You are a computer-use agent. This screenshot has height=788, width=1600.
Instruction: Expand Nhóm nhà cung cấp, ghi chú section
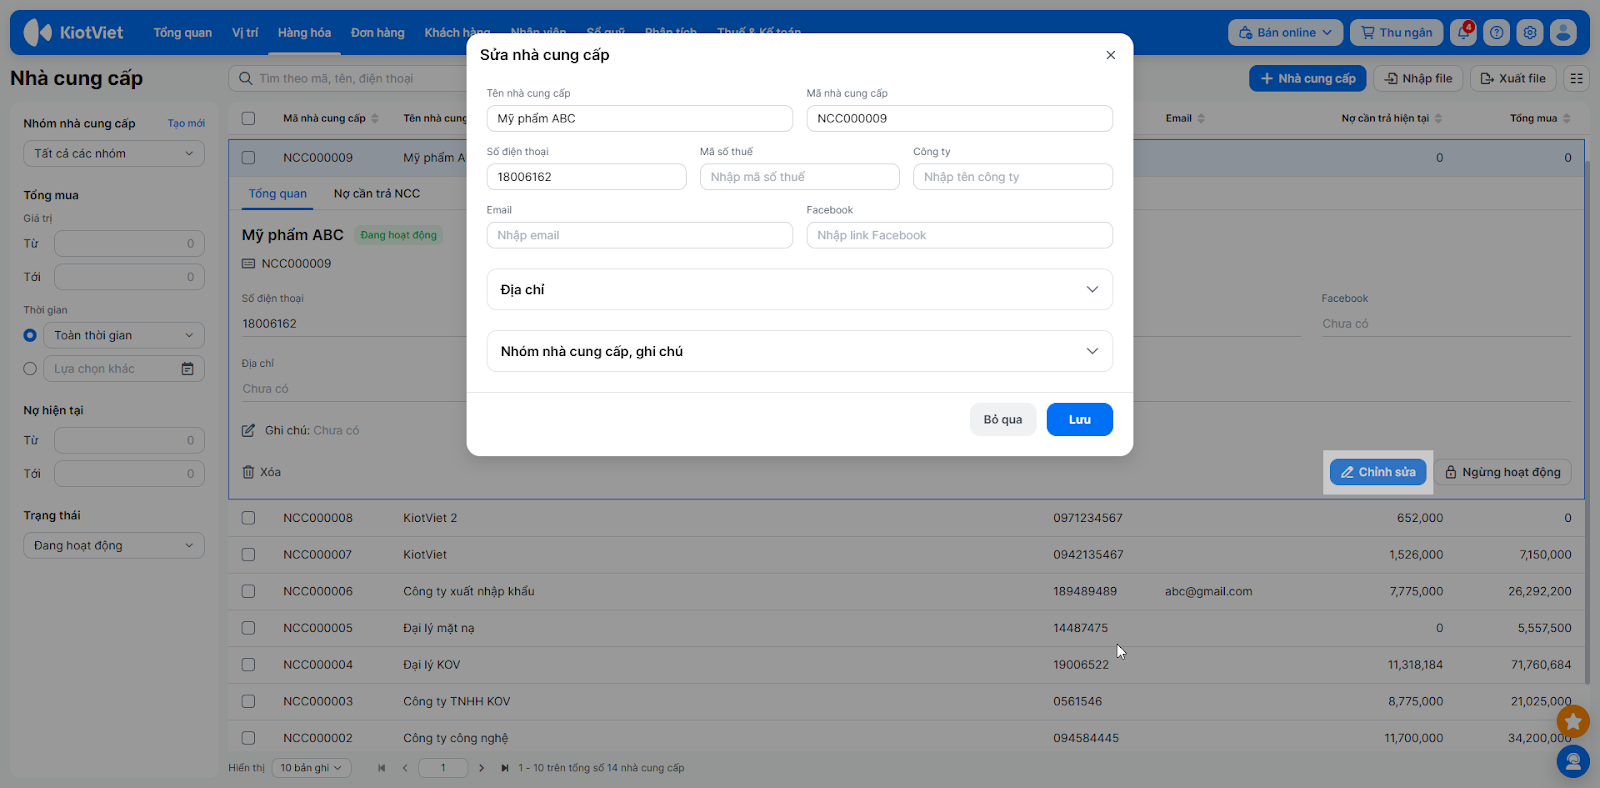point(800,351)
